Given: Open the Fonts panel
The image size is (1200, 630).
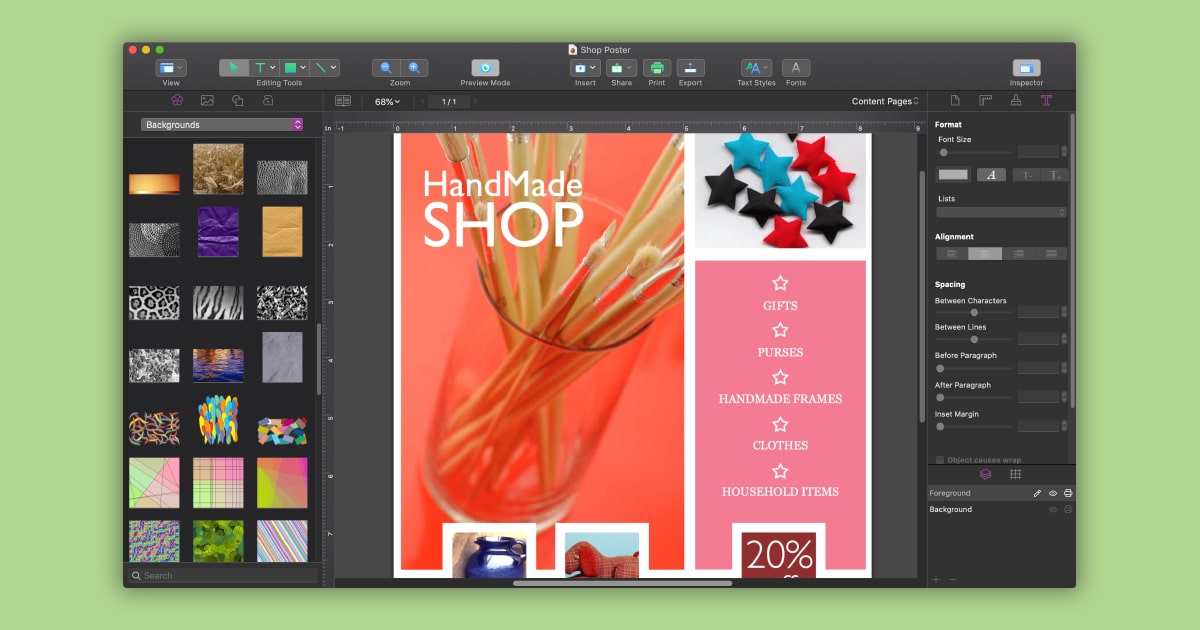Looking at the screenshot, I should pyautogui.click(x=796, y=67).
